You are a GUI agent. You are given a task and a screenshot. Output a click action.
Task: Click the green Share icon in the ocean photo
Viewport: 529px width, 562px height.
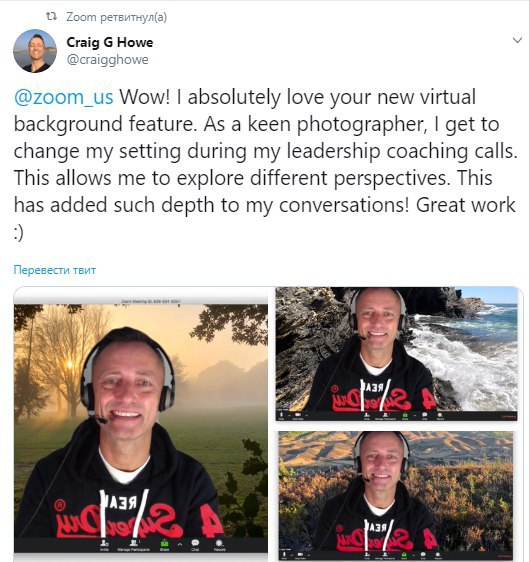[405, 416]
